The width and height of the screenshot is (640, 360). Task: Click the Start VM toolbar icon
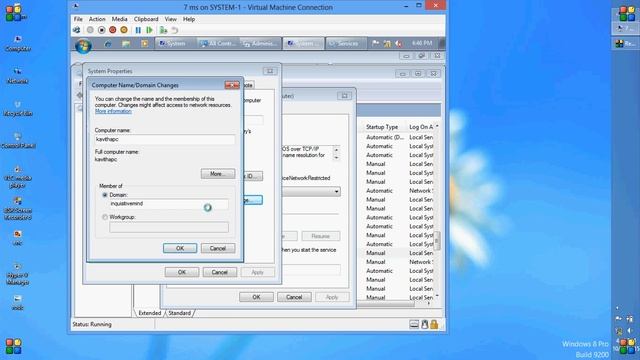90,30
